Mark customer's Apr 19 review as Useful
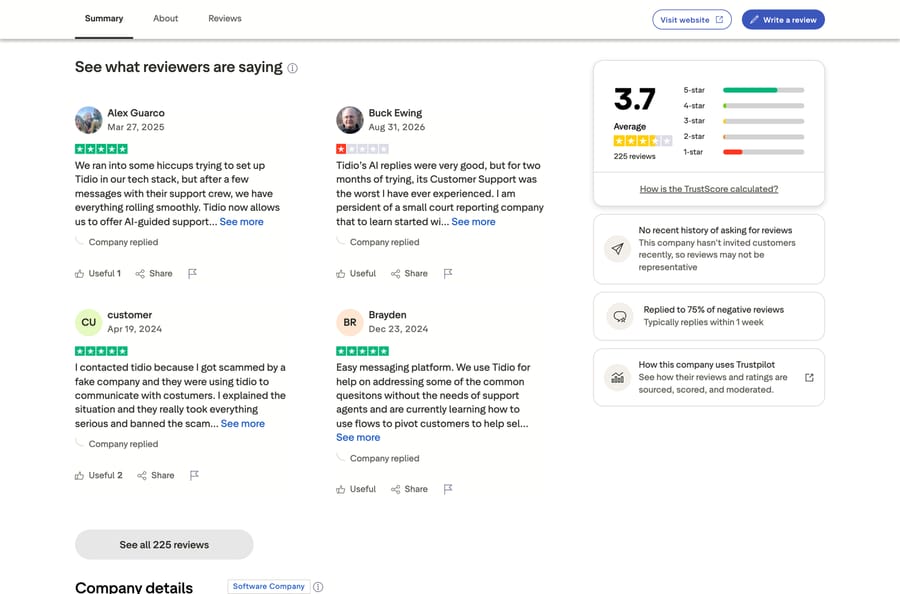 (99, 475)
